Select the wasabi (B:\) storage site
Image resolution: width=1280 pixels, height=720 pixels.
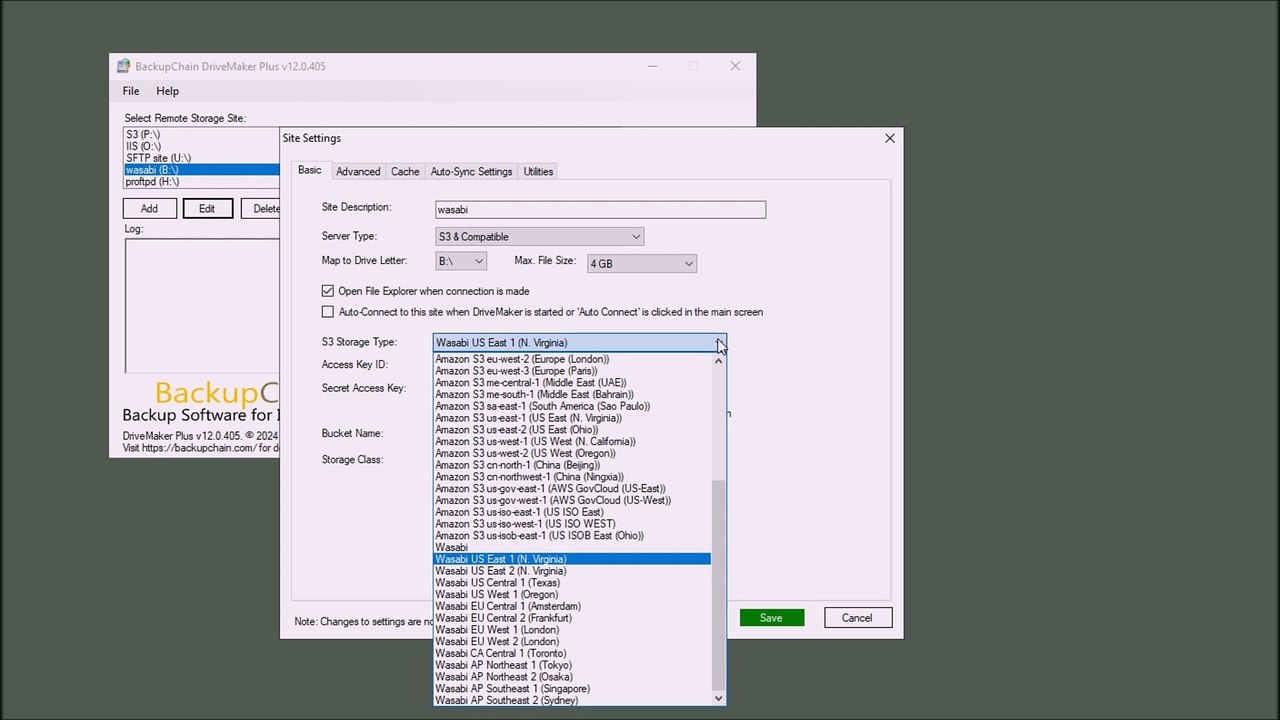click(x=201, y=170)
